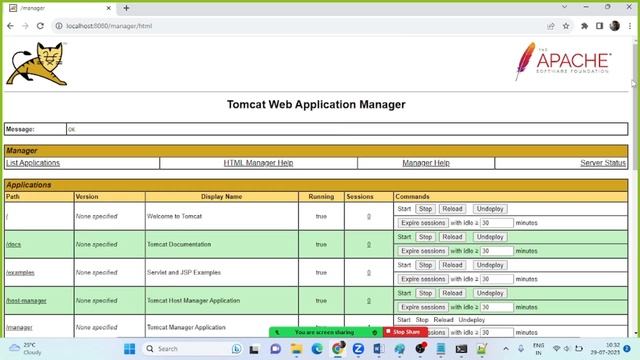Open the /host-manager application path
The height and width of the screenshot is (360, 640).
click(26, 301)
